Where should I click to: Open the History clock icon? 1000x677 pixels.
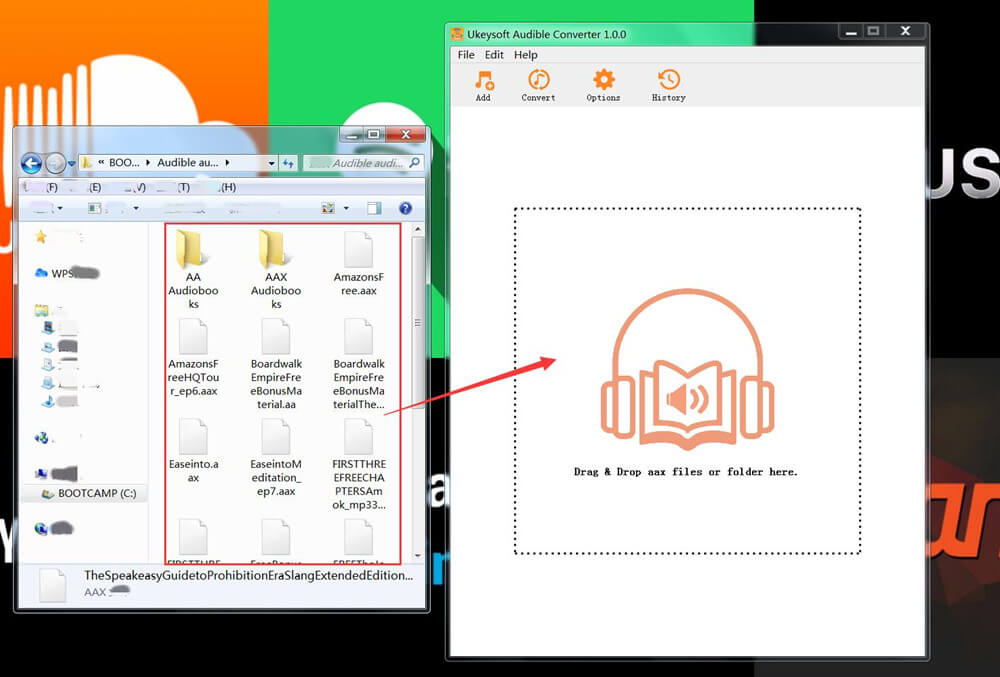pyautogui.click(x=668, y=82)
